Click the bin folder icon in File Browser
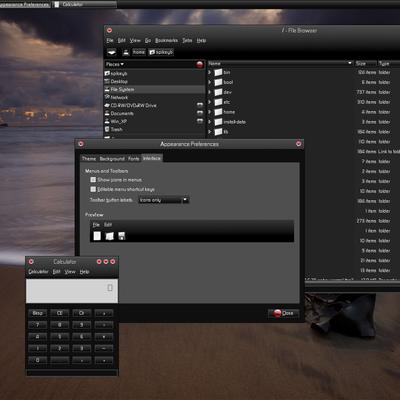The image size is (400, 400). [x=218, y=72]
